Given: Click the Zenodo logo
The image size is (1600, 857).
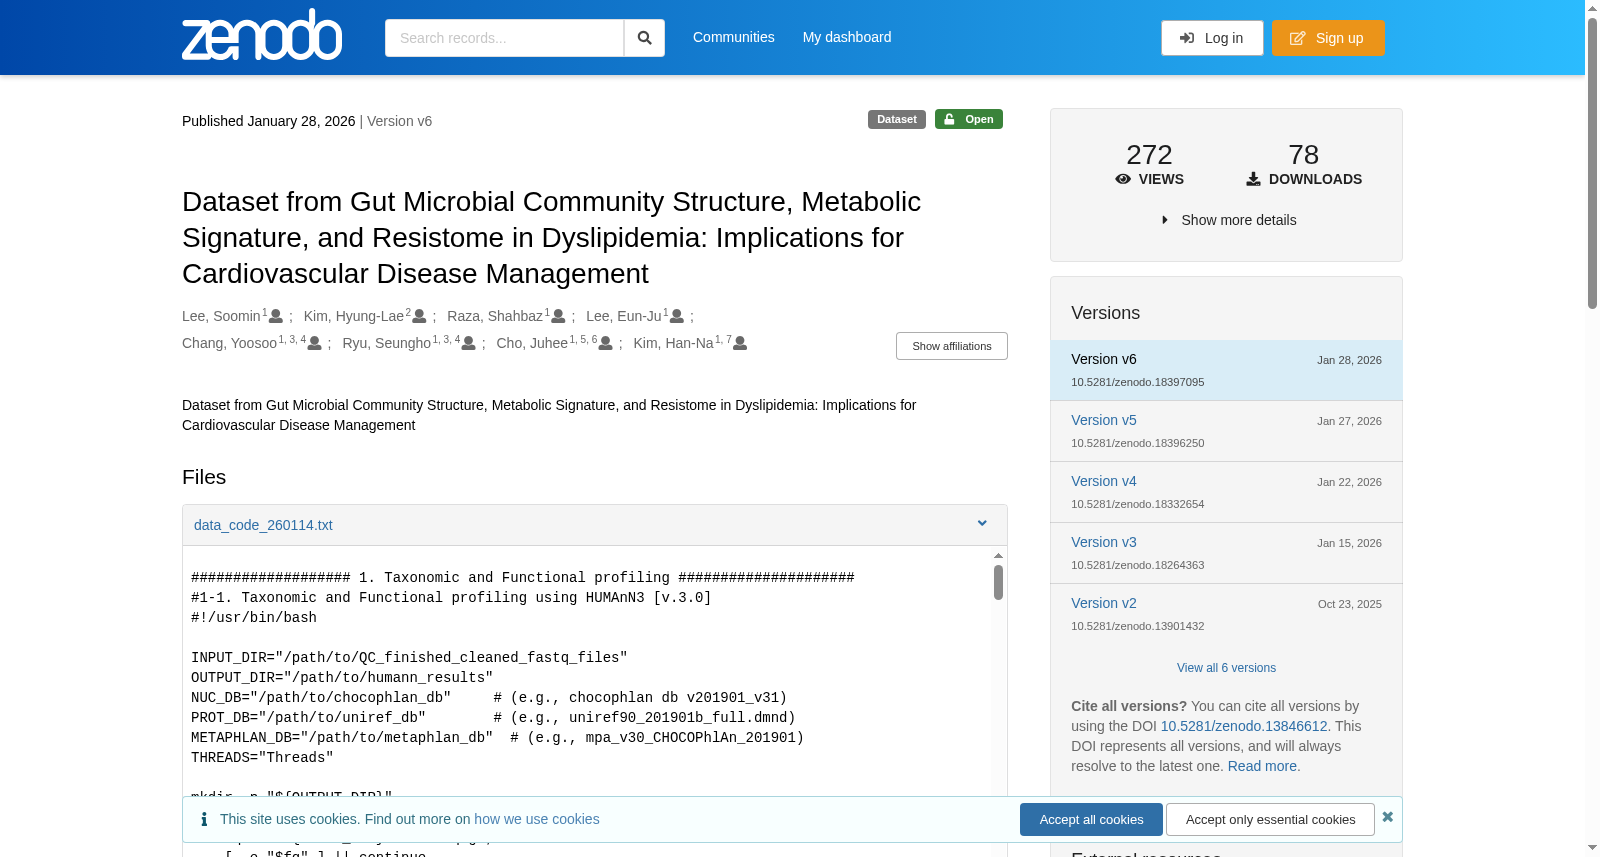Looking at the screenshot, I should coord(262,35).
